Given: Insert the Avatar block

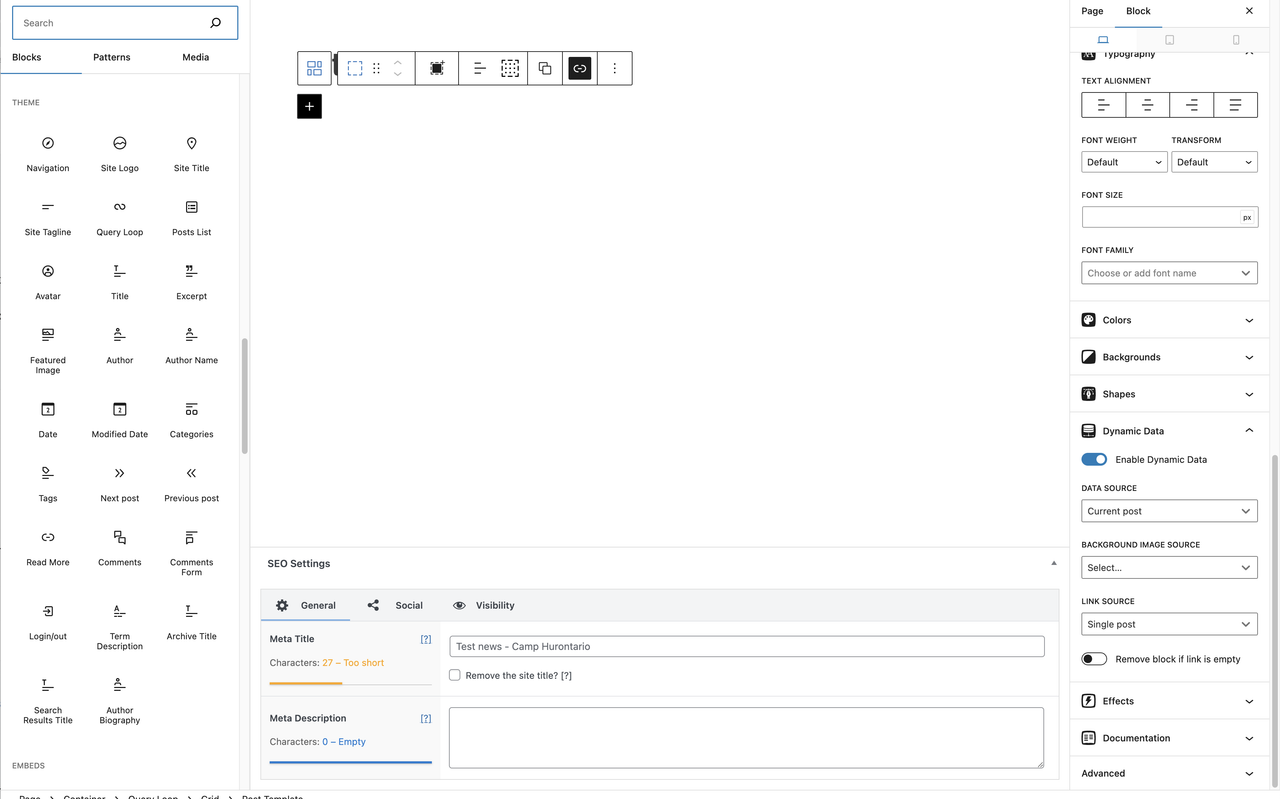Looking at the screenshot, I should click(x=48, y=282).
